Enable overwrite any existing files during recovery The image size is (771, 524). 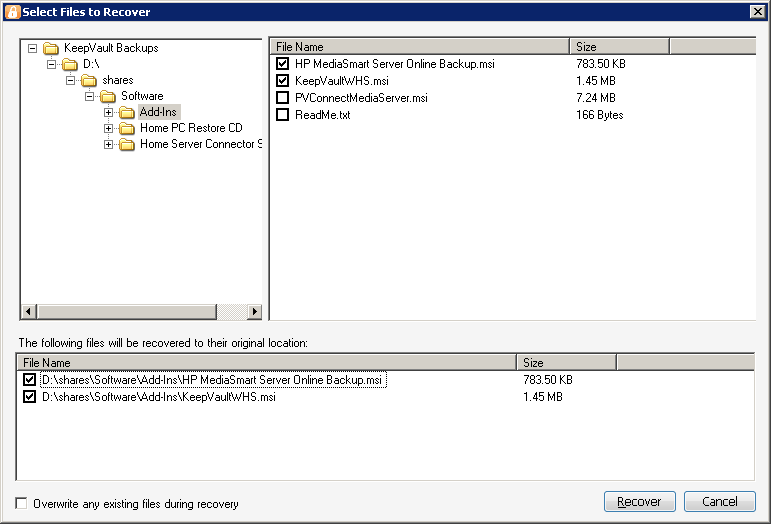tap(21, 503)
